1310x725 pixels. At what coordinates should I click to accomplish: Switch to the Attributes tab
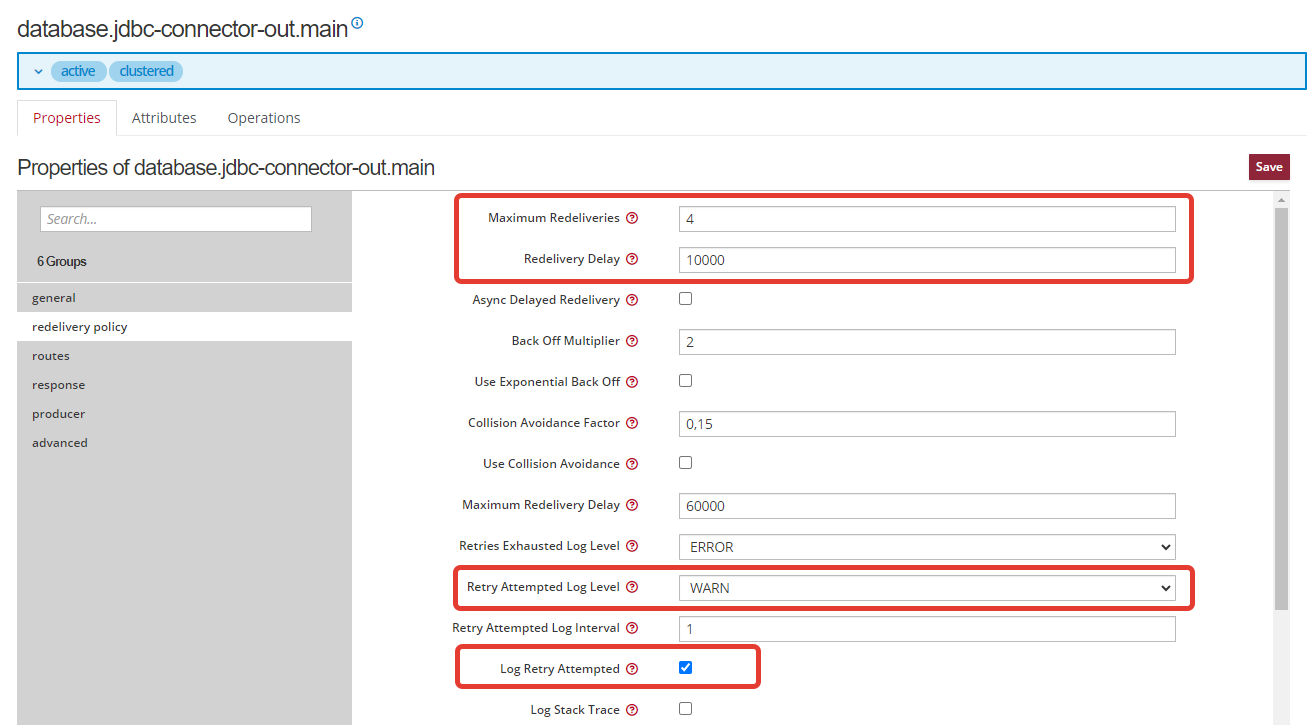click(x=164, y=118)
